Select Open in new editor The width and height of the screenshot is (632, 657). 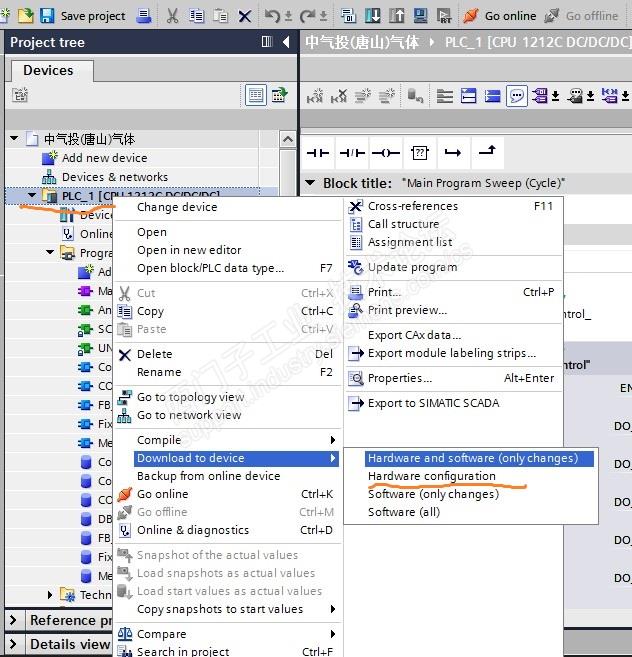coord(189,250)
